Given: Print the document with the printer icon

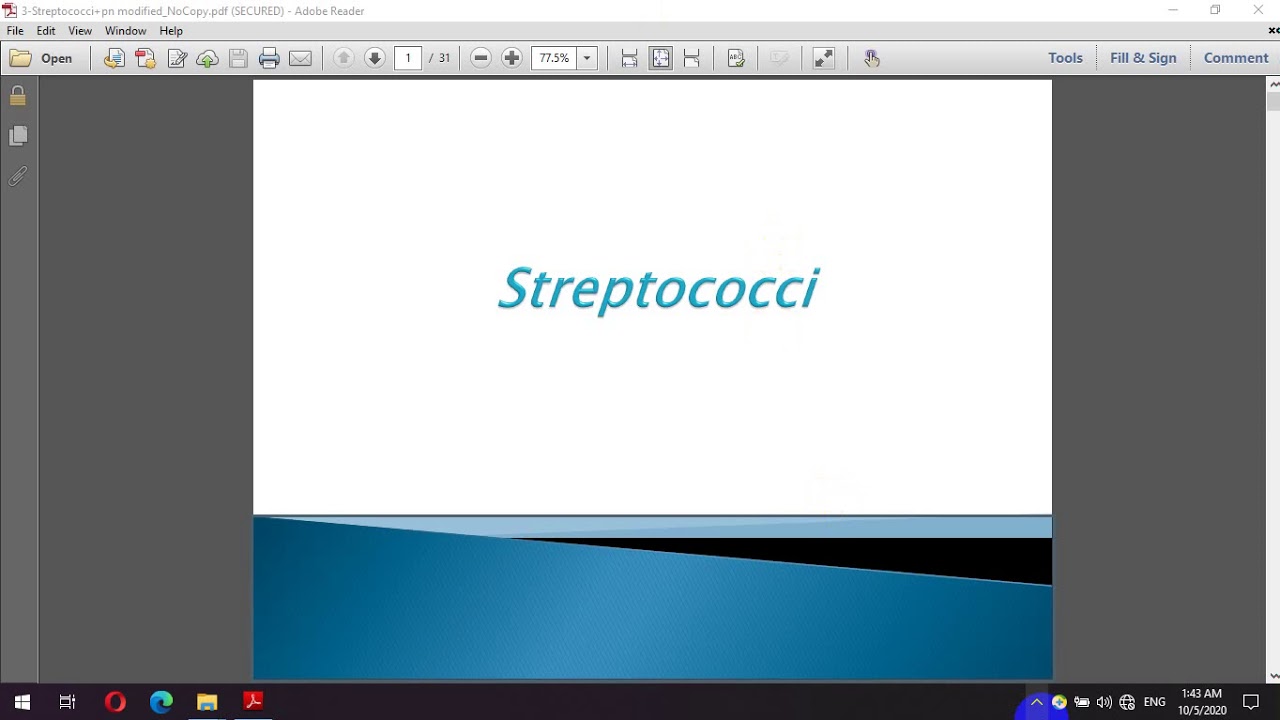Looking at the screenshot, I should [x=269, y=58].
